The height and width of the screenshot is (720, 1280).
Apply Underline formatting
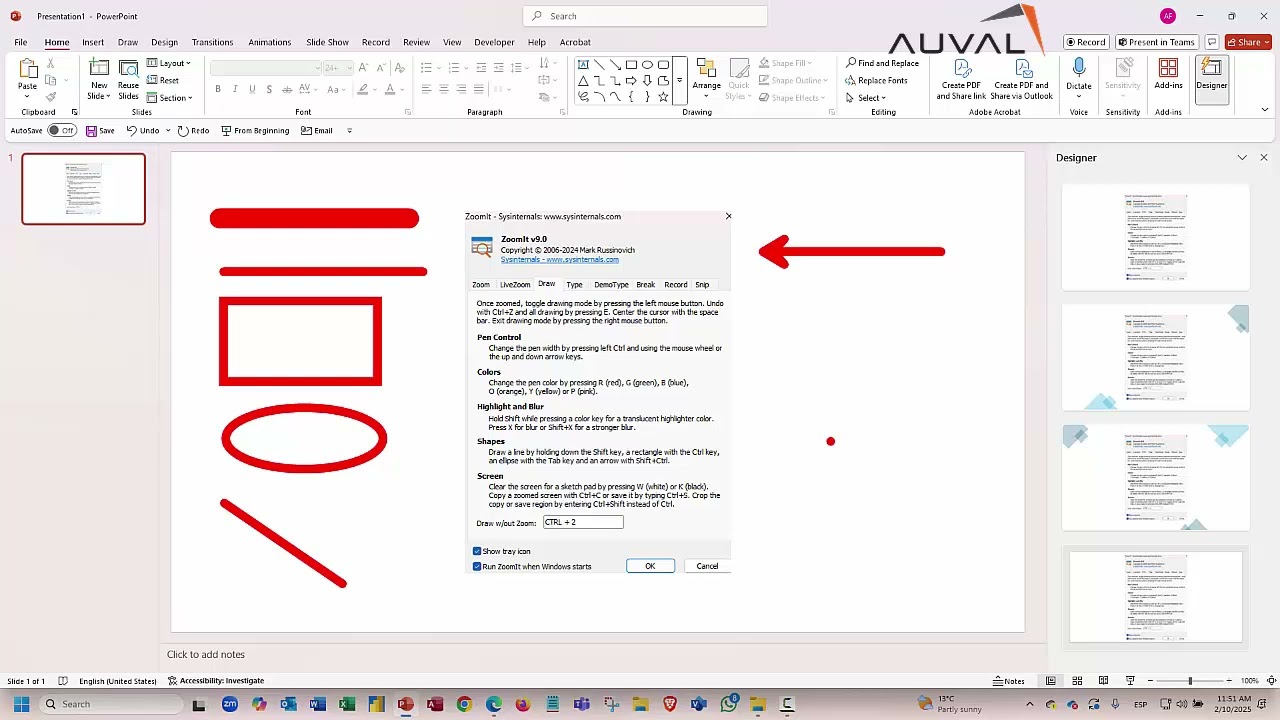click(x=252, y=89)
